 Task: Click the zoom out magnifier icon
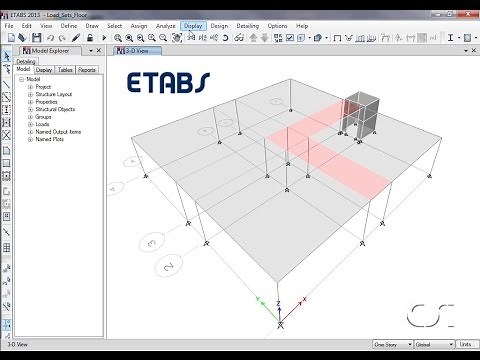coord(163,38)
